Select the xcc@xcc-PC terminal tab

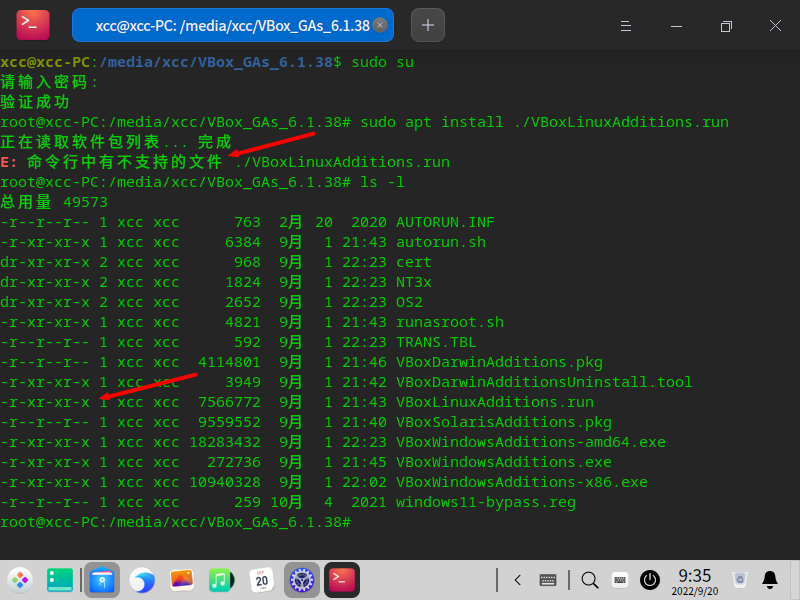tap(233, 25)
